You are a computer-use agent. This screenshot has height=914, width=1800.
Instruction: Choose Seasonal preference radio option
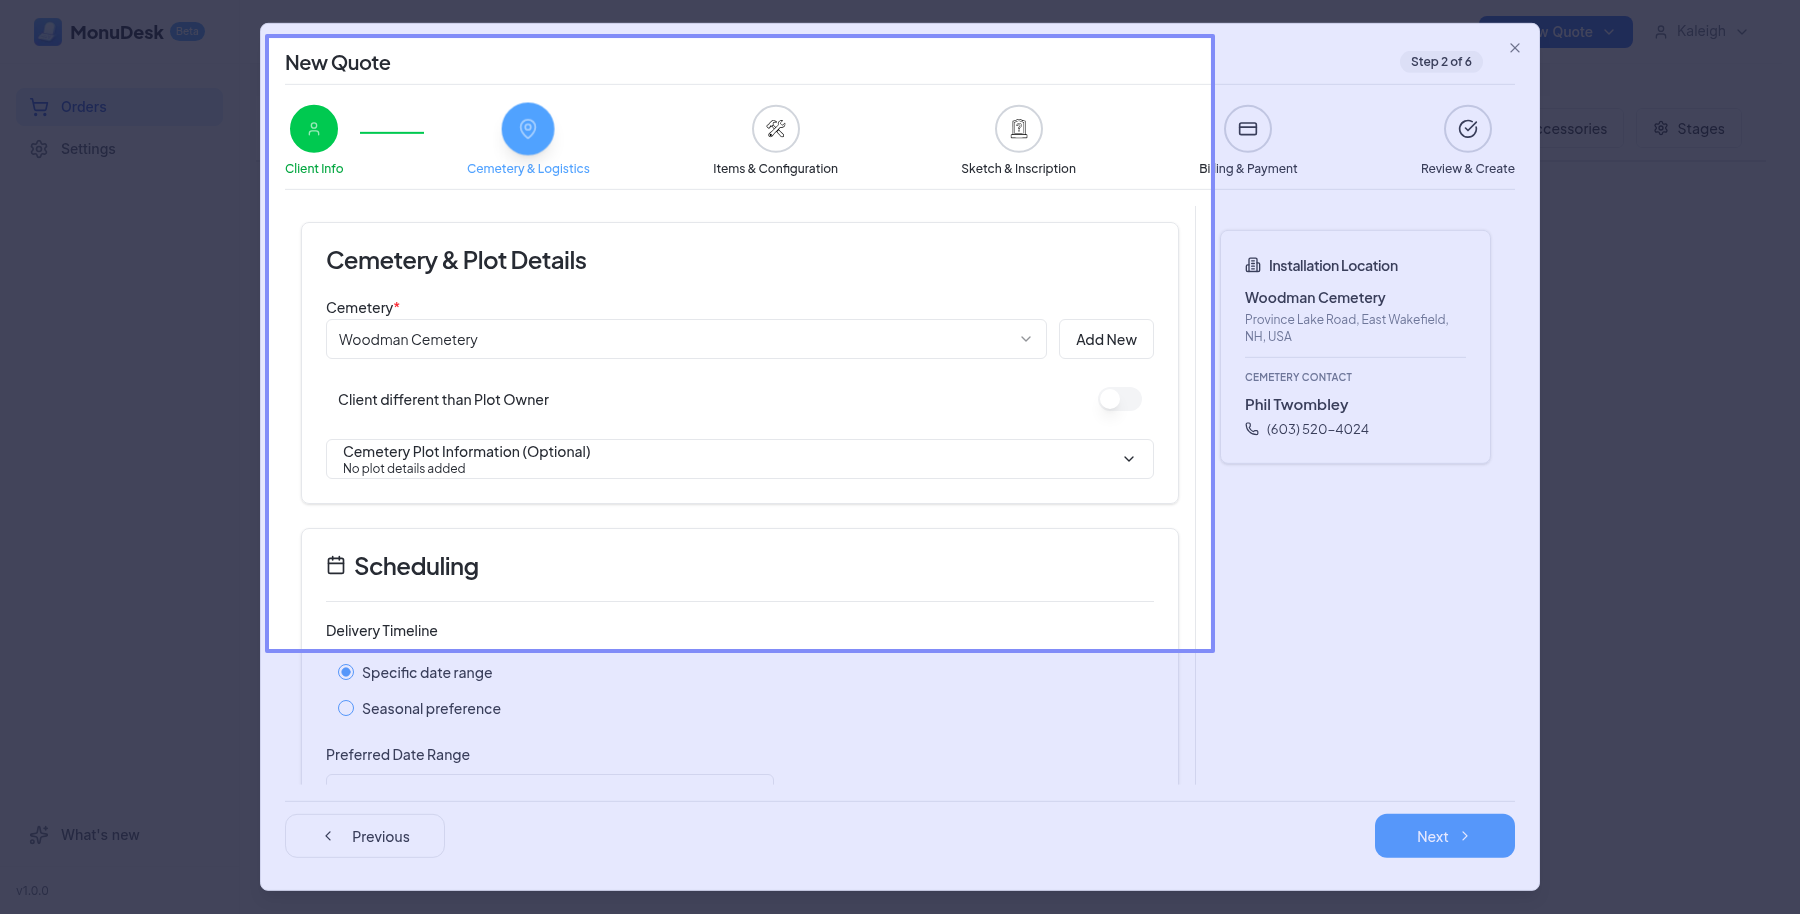click(x=346, y=709)
